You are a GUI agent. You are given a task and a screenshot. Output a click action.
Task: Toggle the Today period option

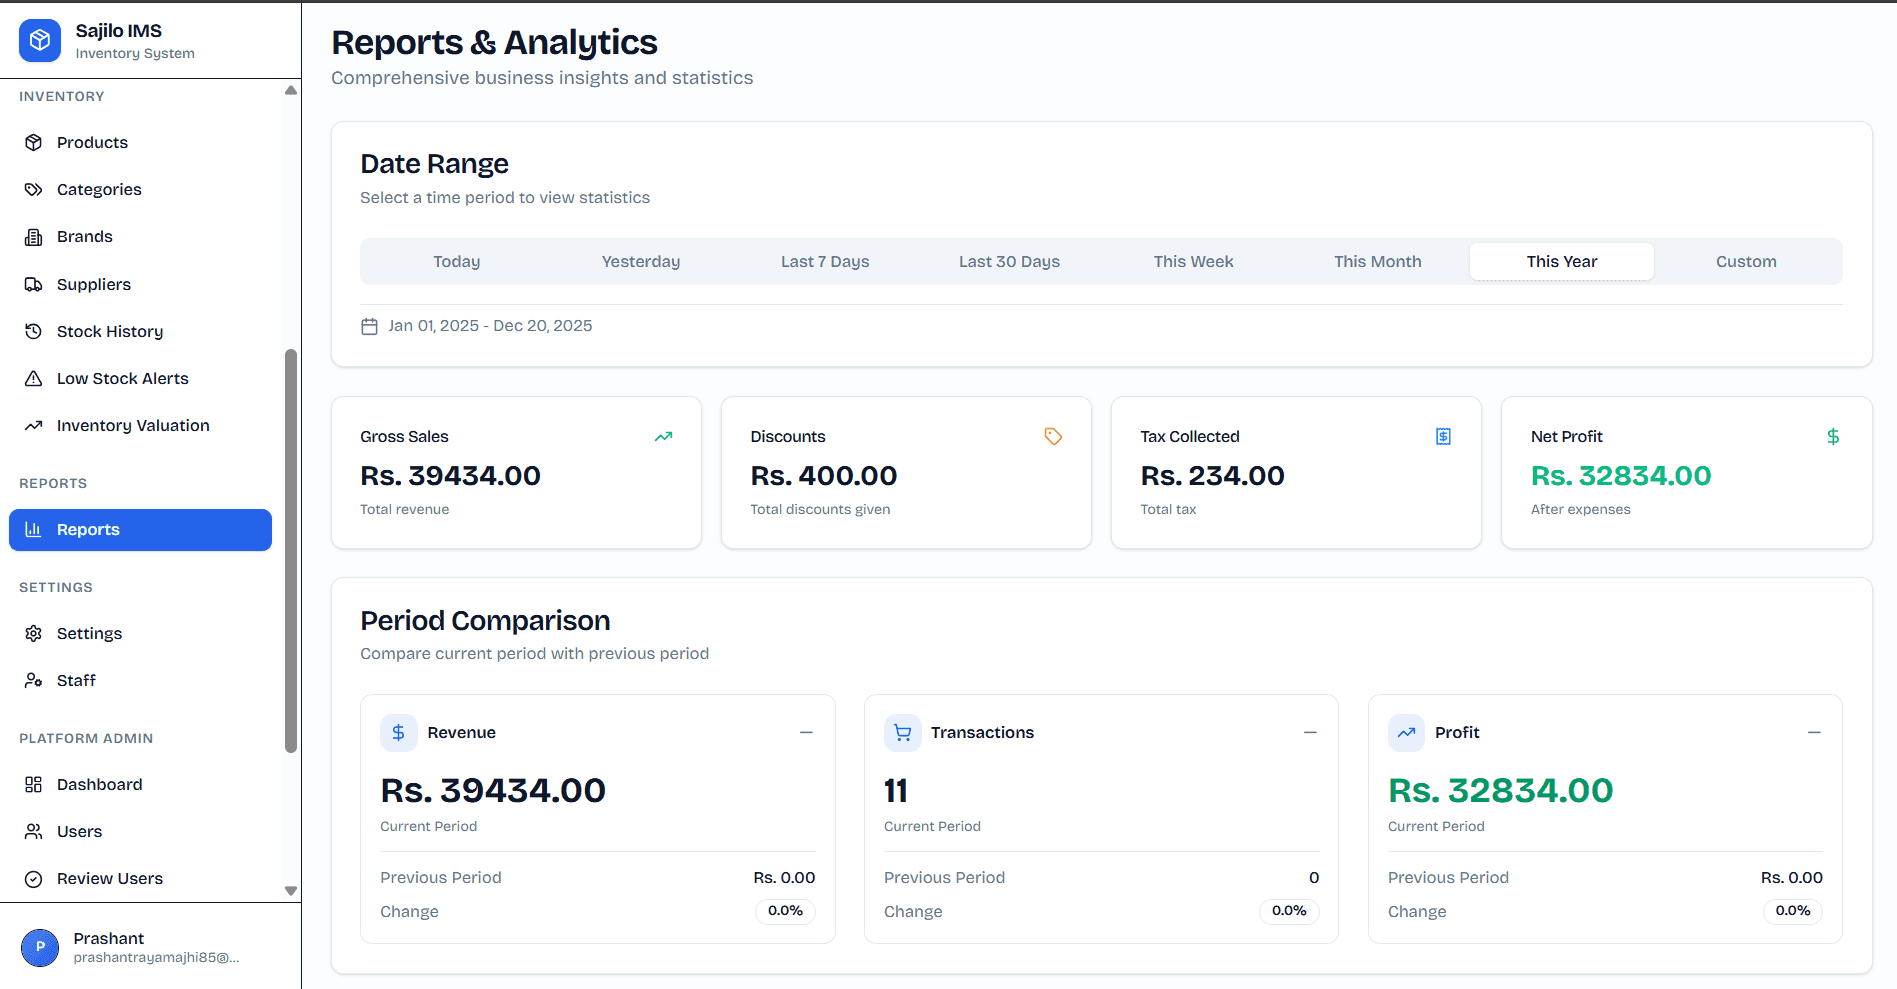coord(456,261)
